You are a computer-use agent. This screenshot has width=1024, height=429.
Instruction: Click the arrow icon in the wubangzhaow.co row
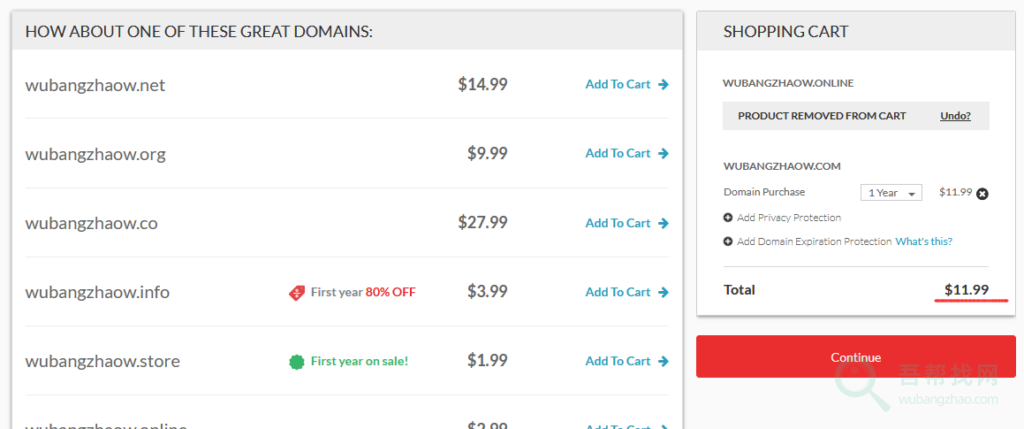point(664,223)
